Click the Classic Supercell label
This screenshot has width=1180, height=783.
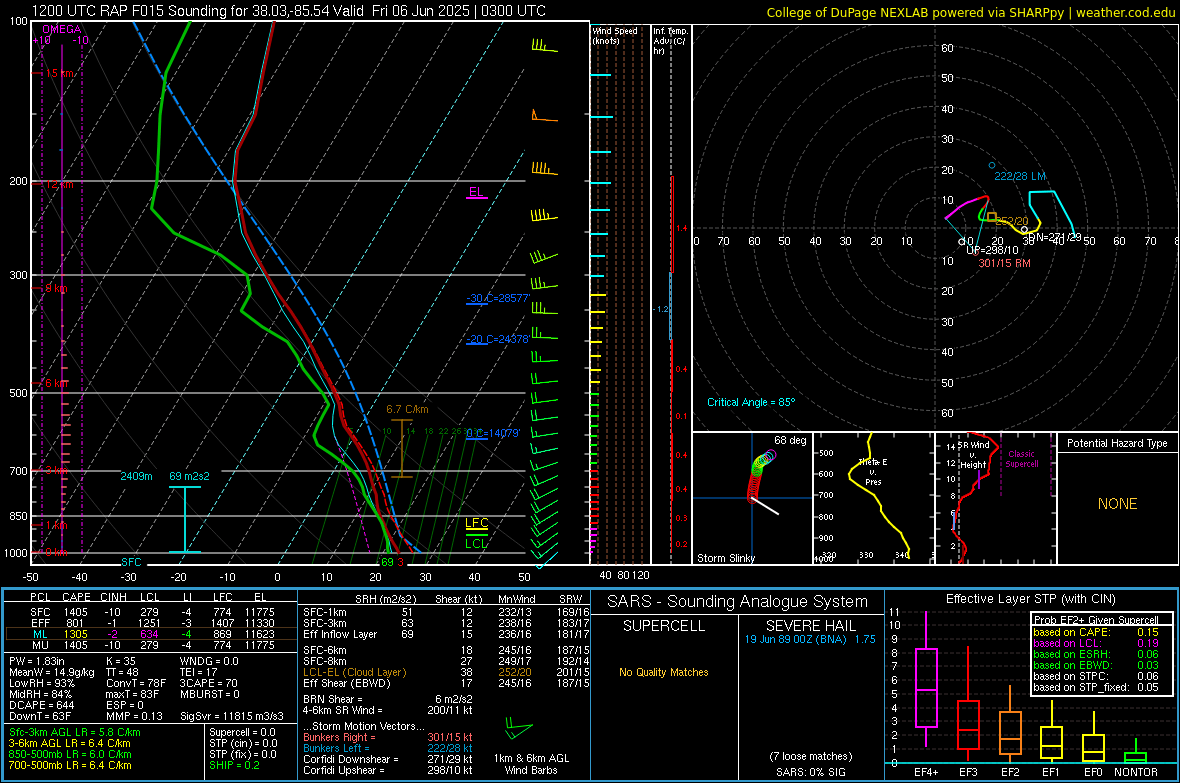point(1022,459)
